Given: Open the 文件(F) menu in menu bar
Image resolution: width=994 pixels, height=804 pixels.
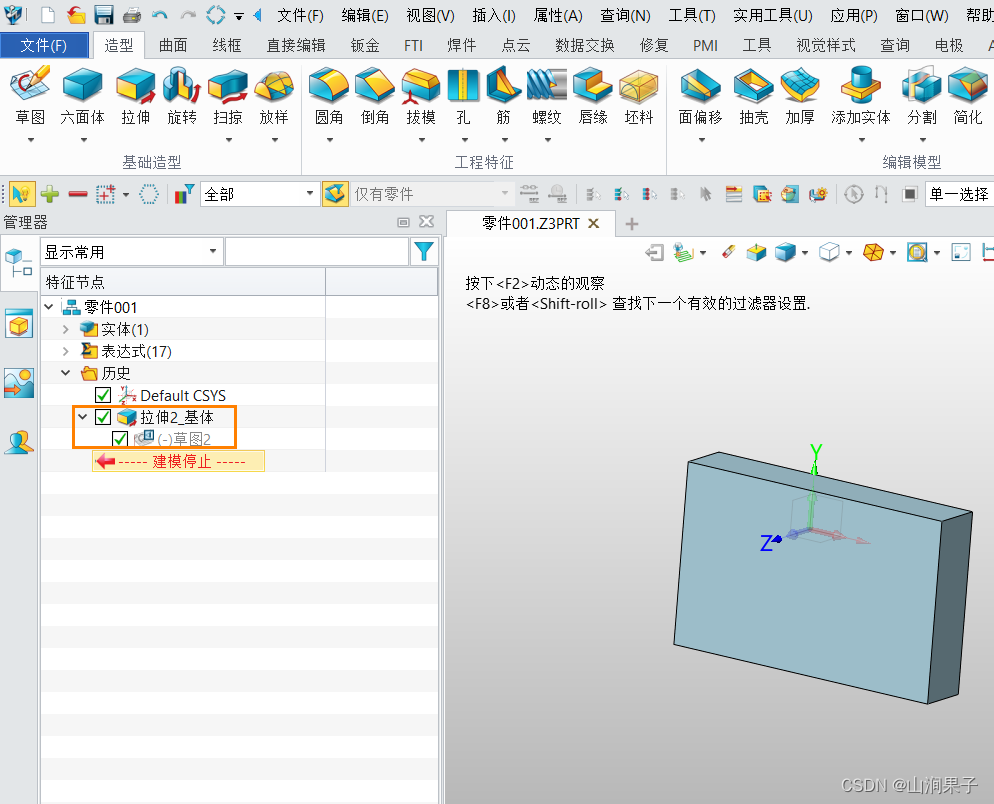Looking at the screenshot, I should click(300, 15).
